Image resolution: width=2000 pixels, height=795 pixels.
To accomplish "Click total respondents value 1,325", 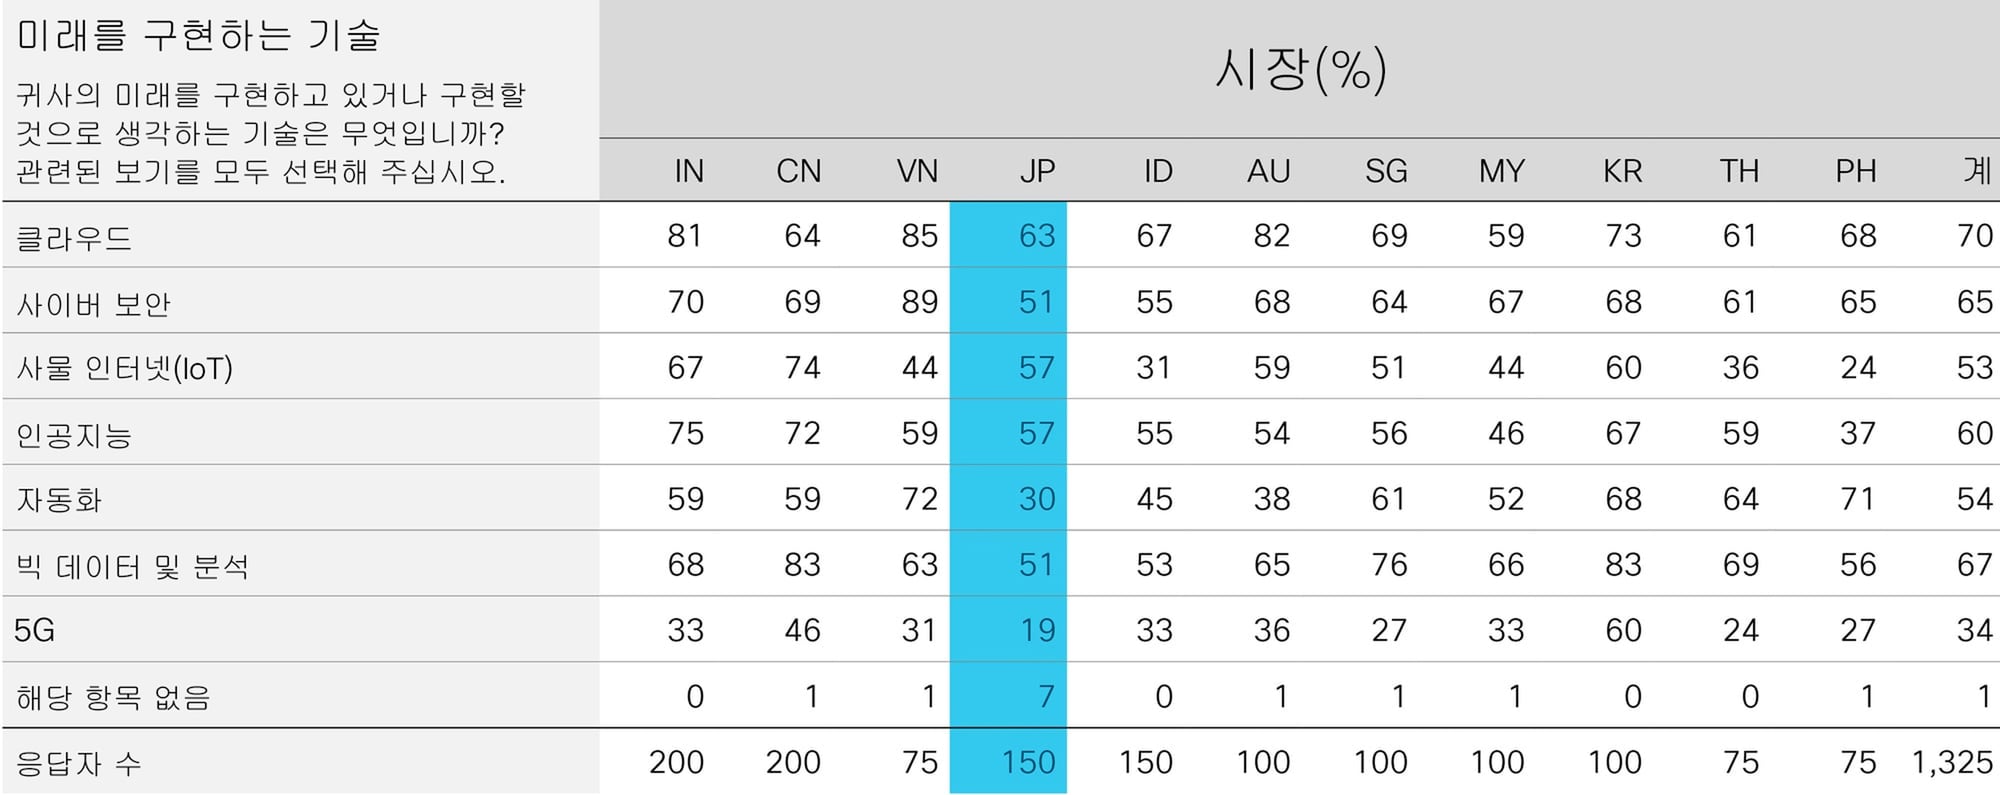I will point(1952,763).
